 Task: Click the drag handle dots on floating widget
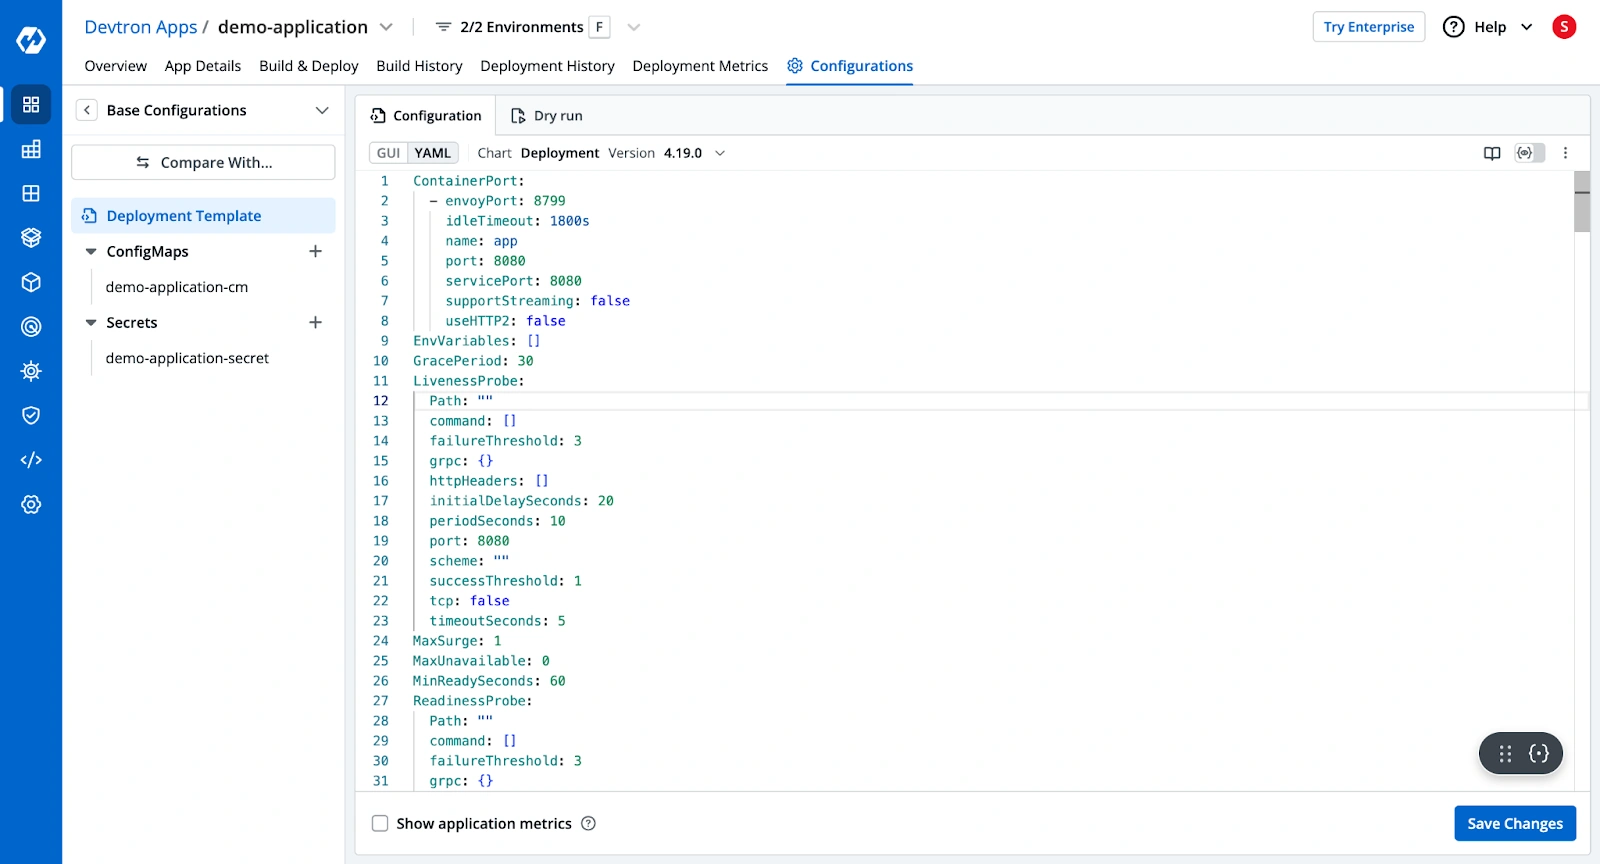pyautogui.click(x=1505, y=754)
